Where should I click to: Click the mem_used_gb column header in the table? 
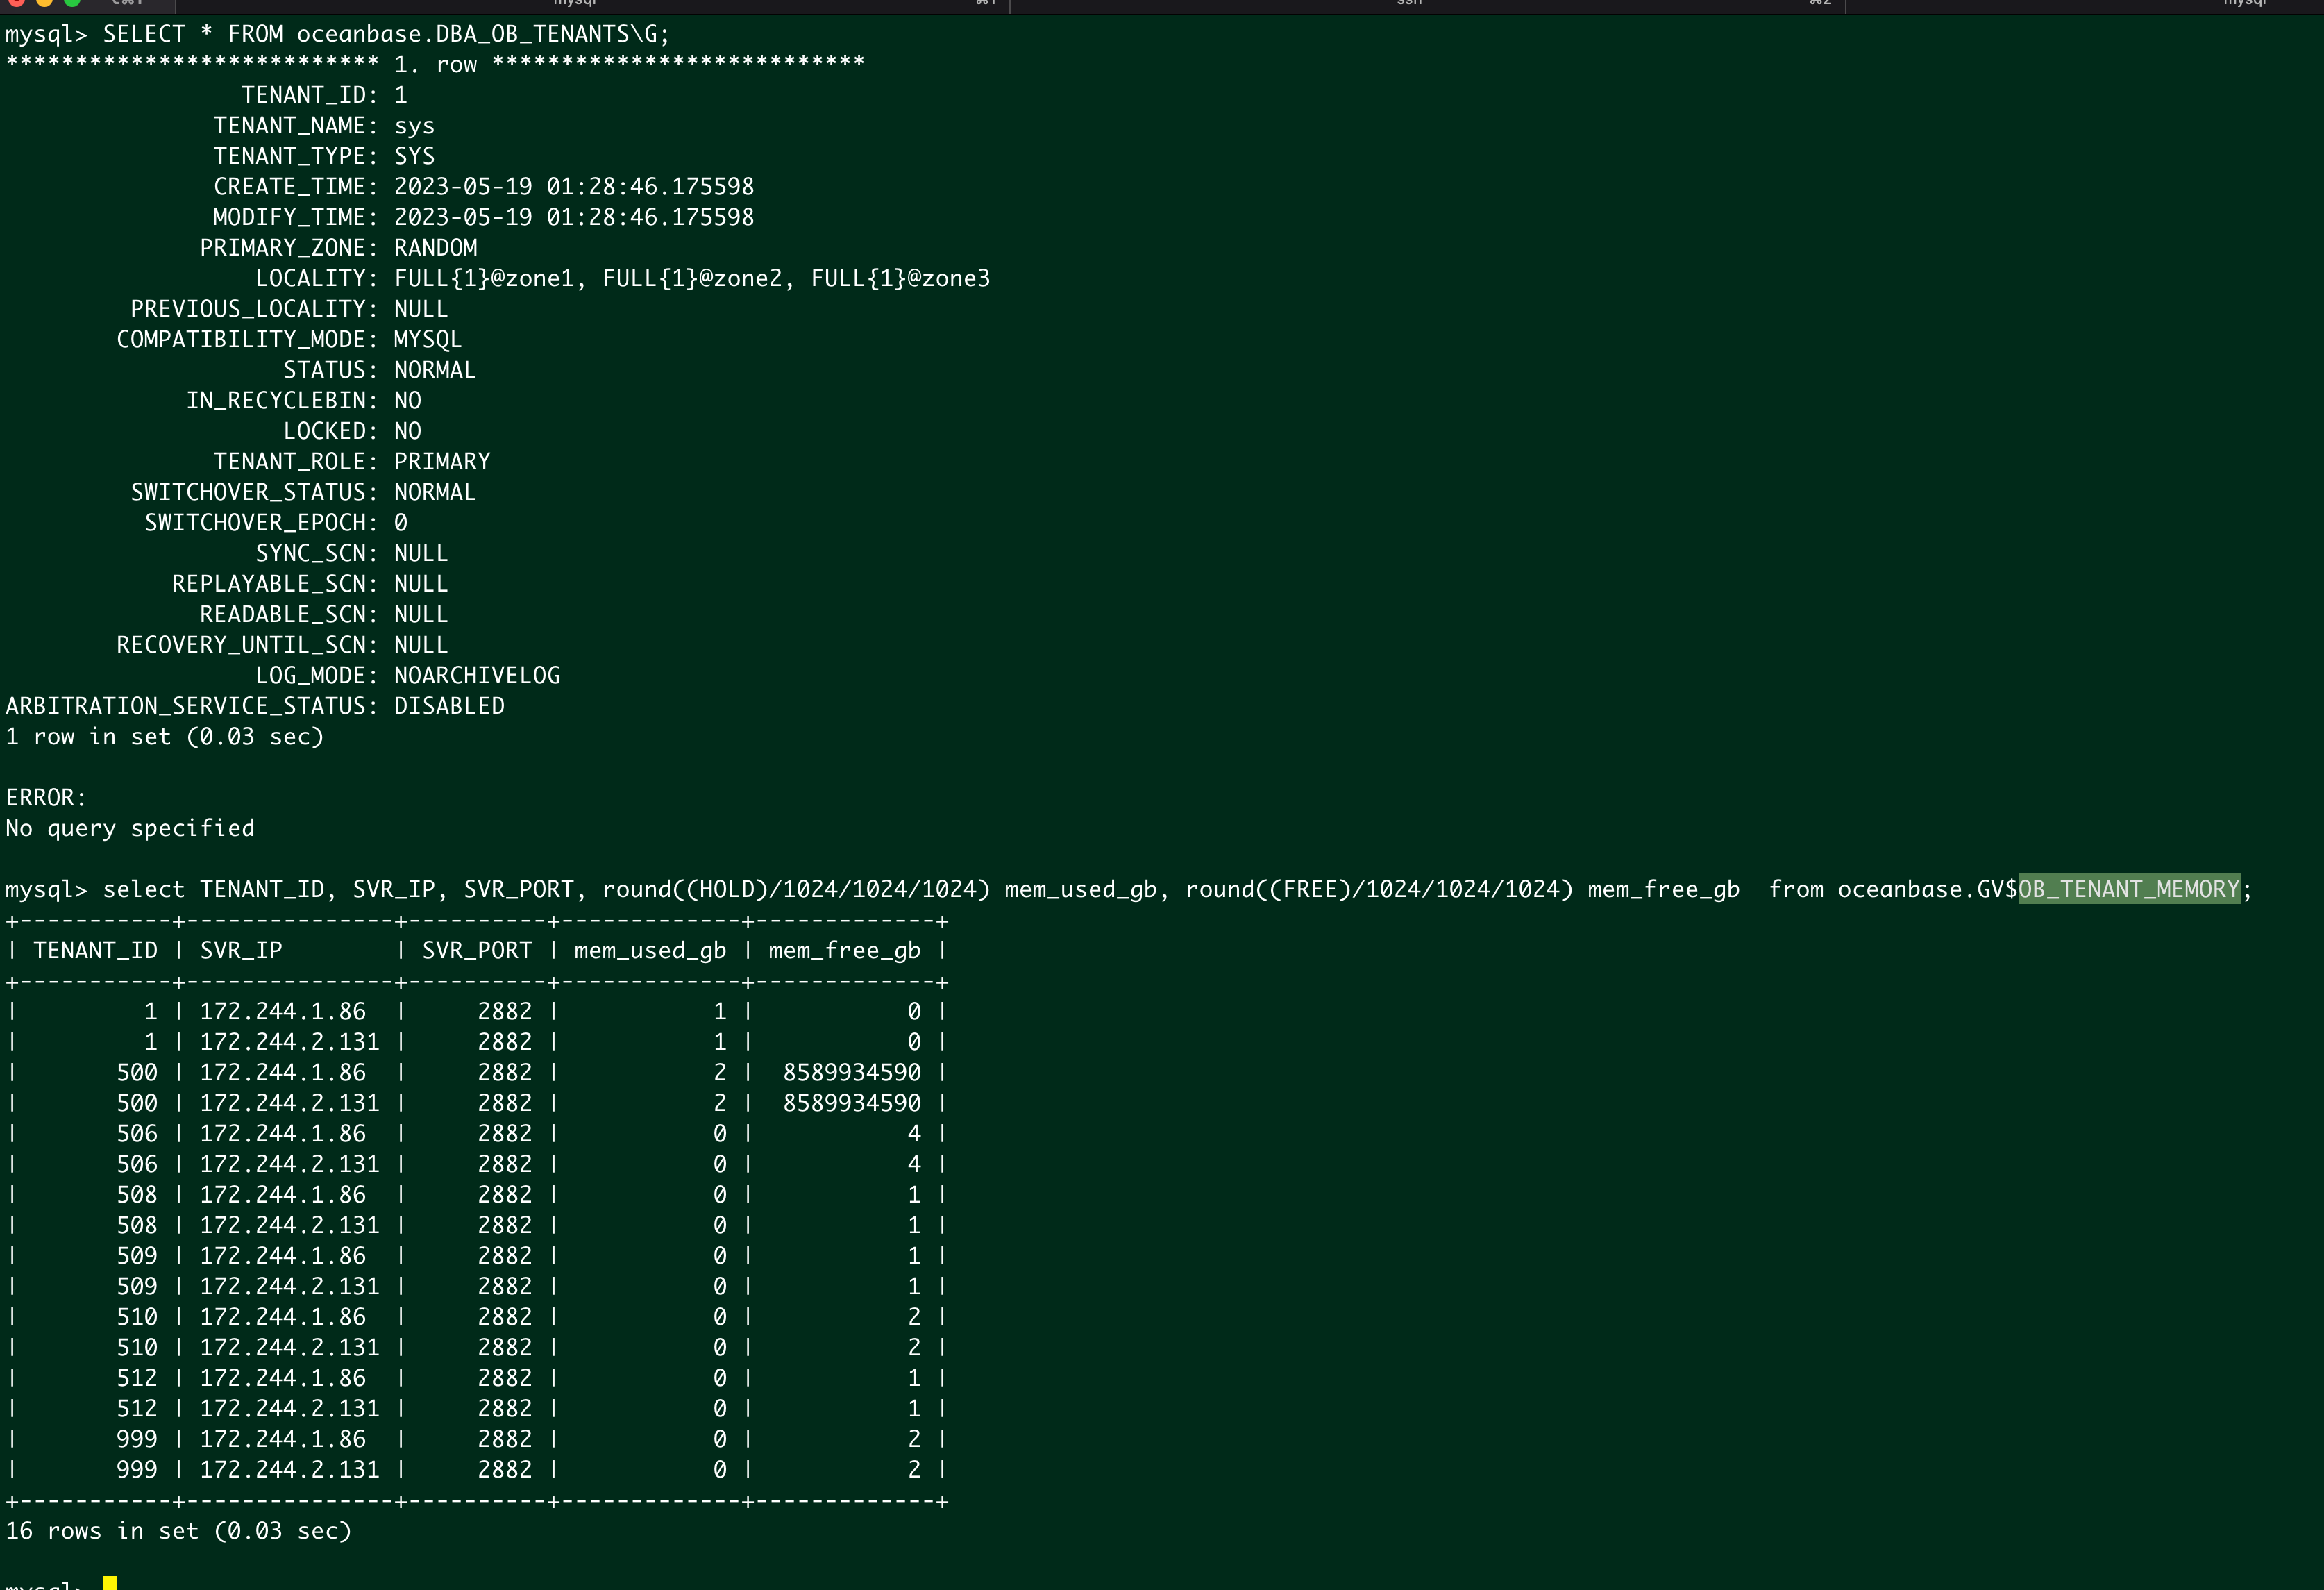click(x=650, y=950)
